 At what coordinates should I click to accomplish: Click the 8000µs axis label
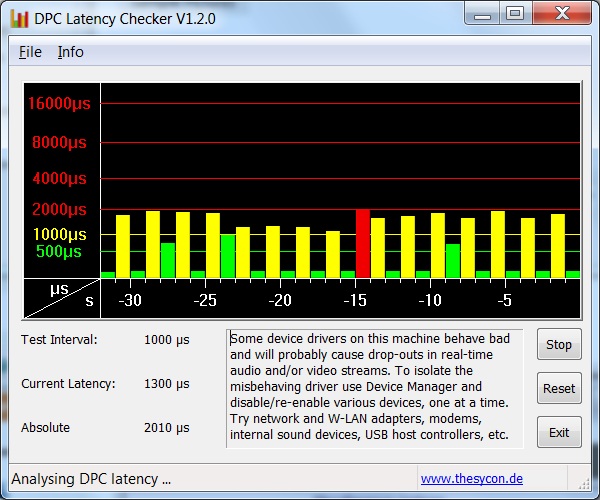pyautogui.click(x=59, y=142)
